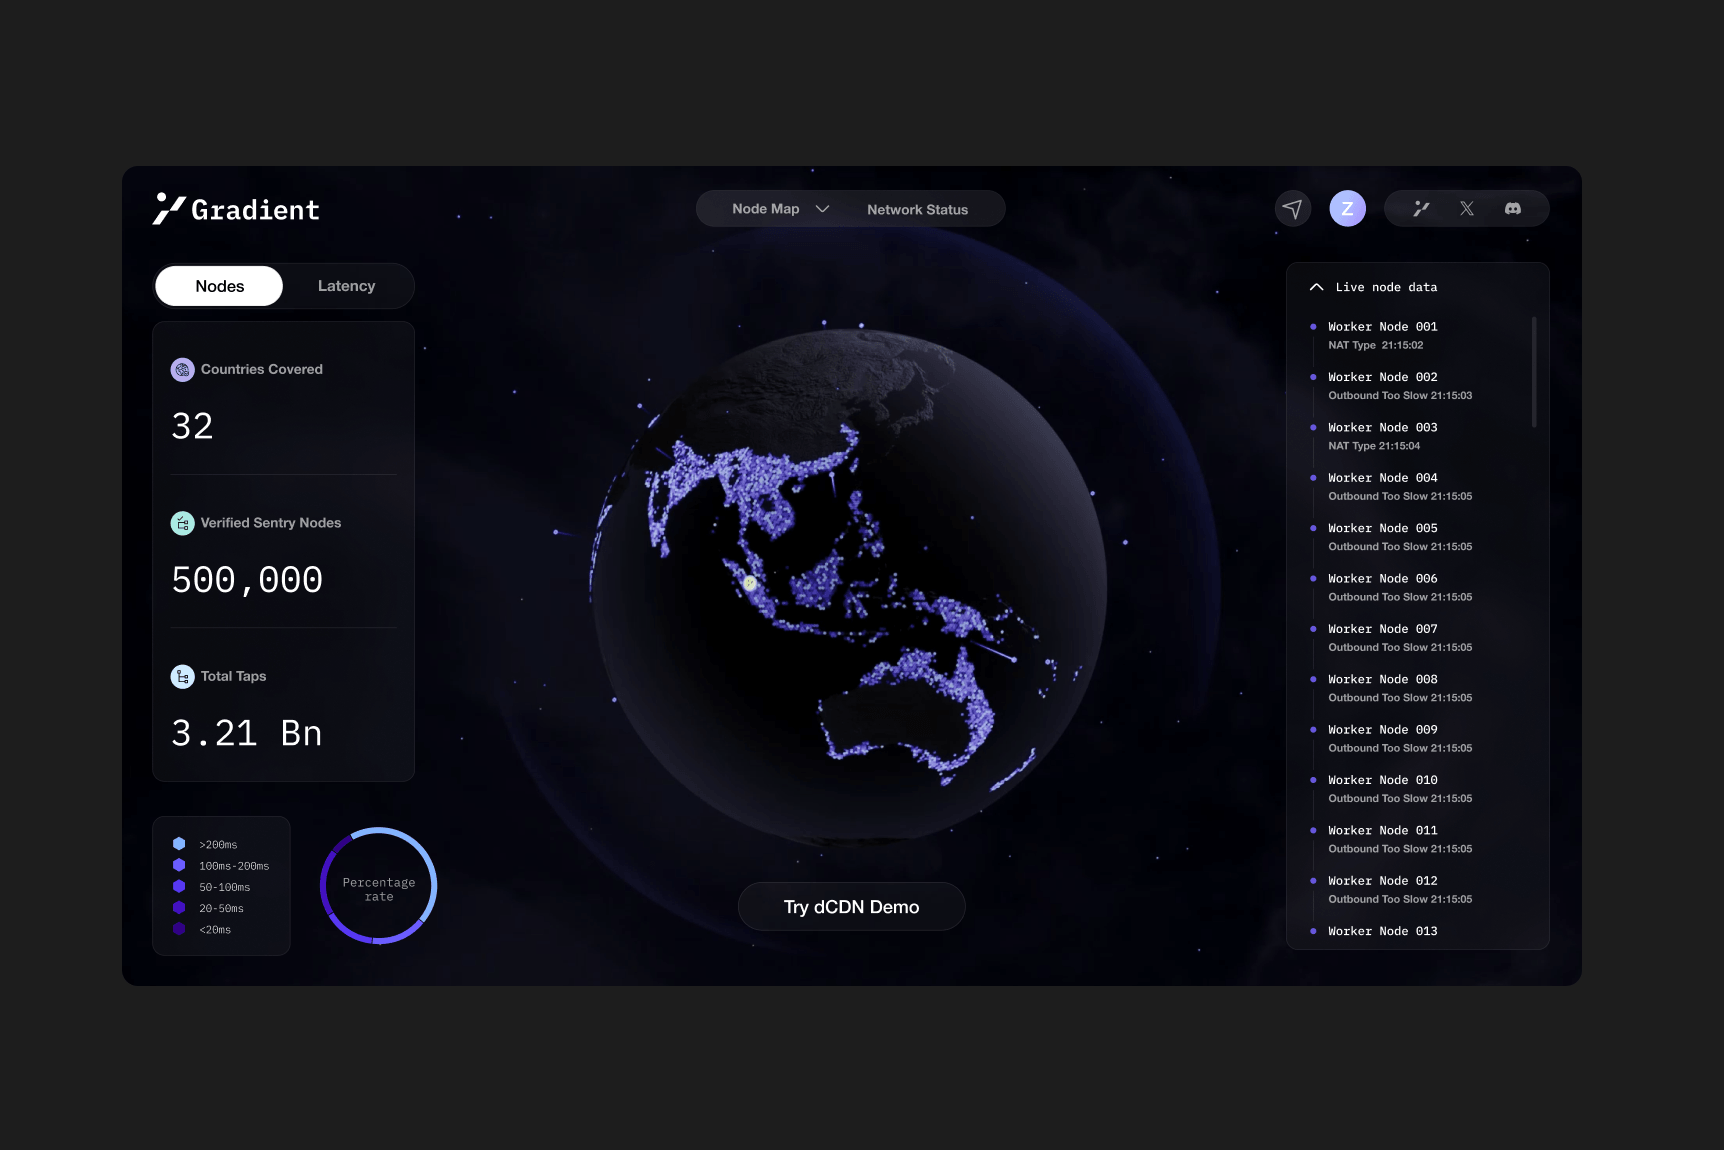Screen dimensions: 1724x1150
Task: Select the Worker Node 002 entry
Action: click(1400, 386)
